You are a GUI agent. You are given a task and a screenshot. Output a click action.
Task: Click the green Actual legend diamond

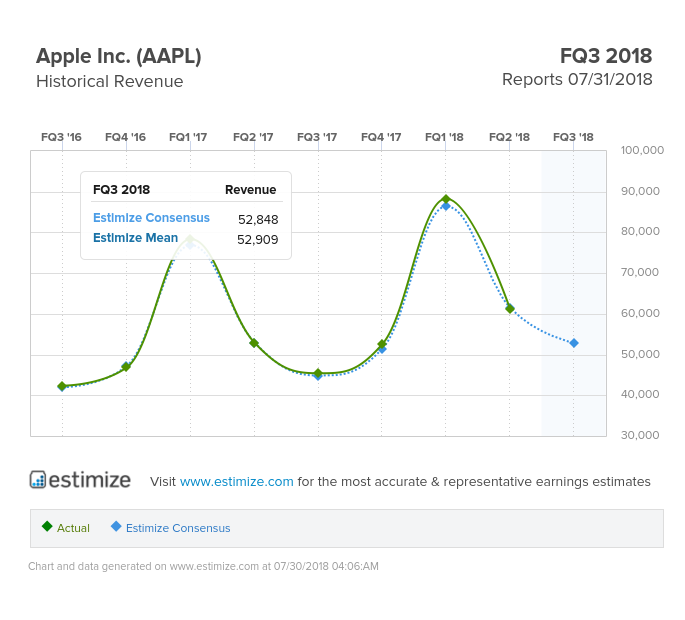[x=47, y=526]
